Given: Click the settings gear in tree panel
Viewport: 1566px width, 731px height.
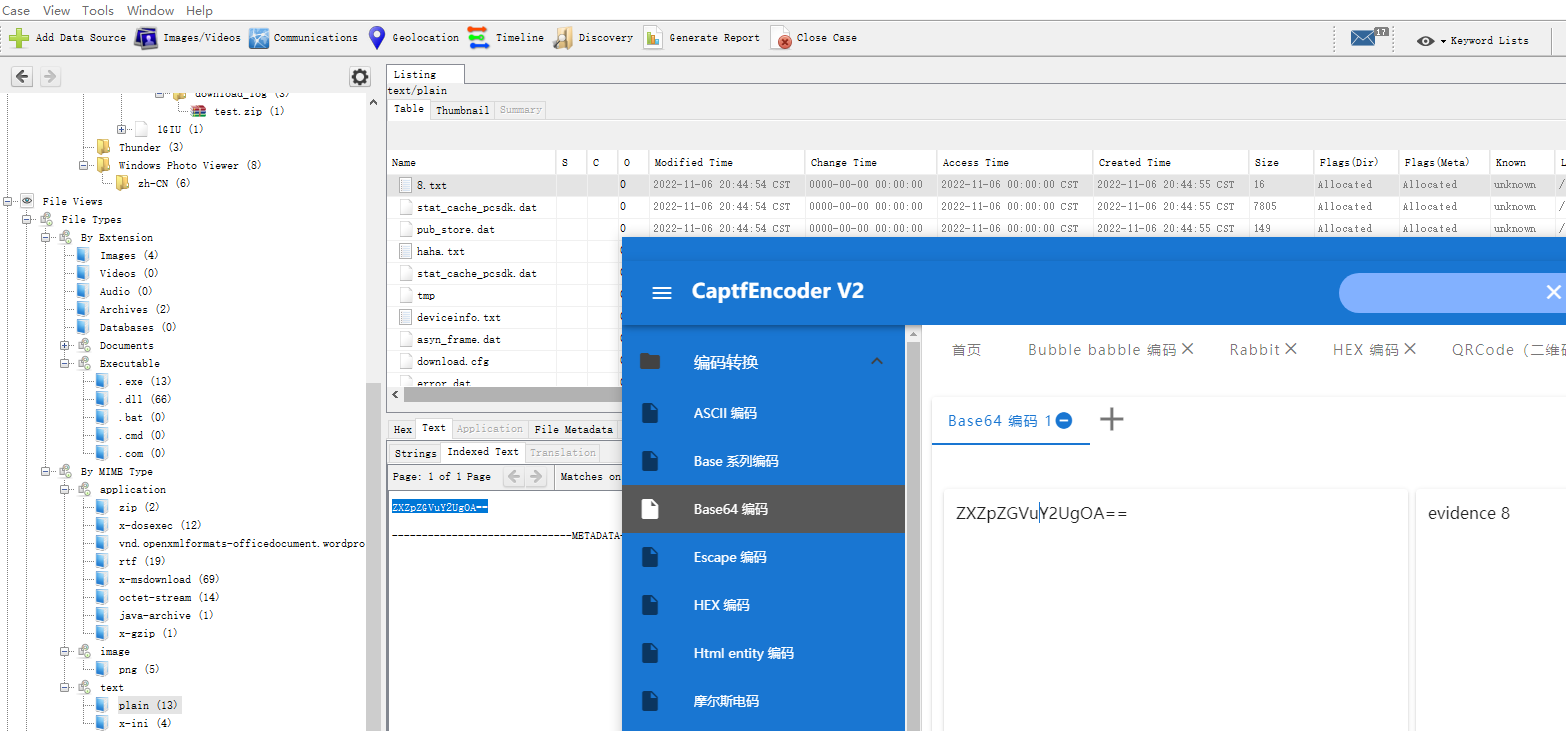Looking at the screenshot, I should 359,77.
